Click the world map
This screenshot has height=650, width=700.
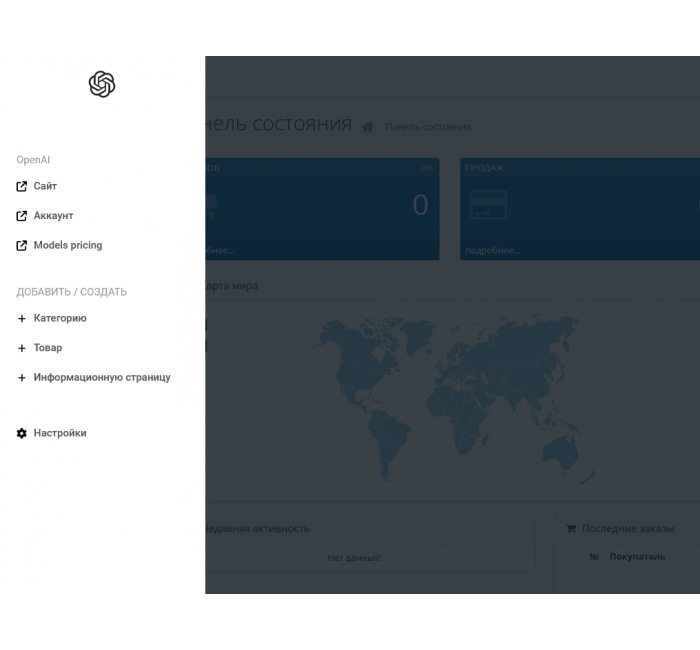point(446,398)
